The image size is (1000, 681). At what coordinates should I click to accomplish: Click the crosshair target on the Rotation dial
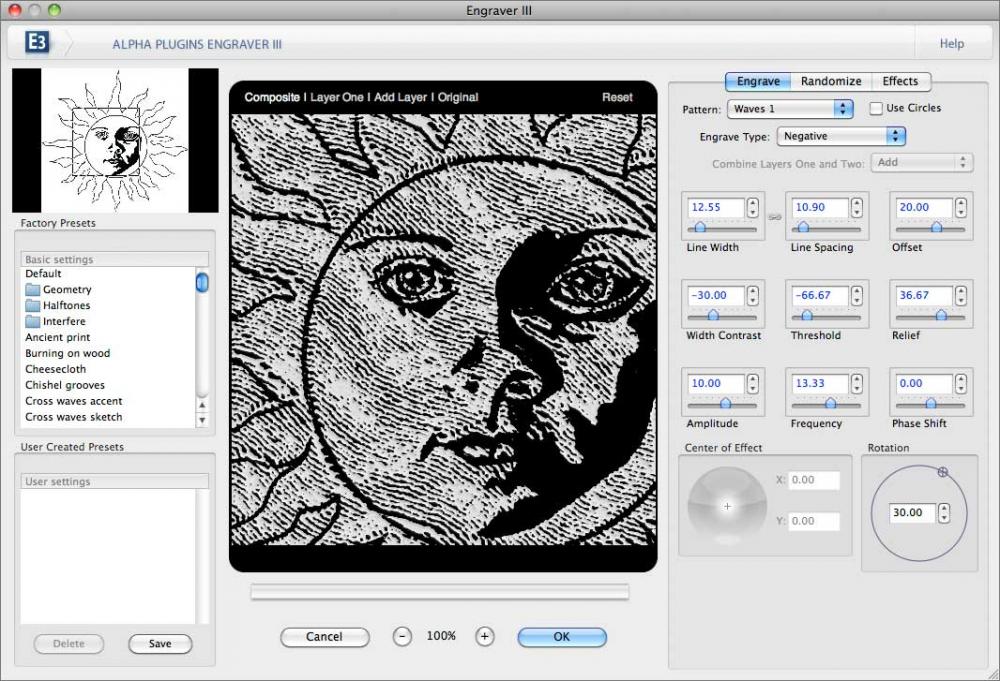click(942, 473)
